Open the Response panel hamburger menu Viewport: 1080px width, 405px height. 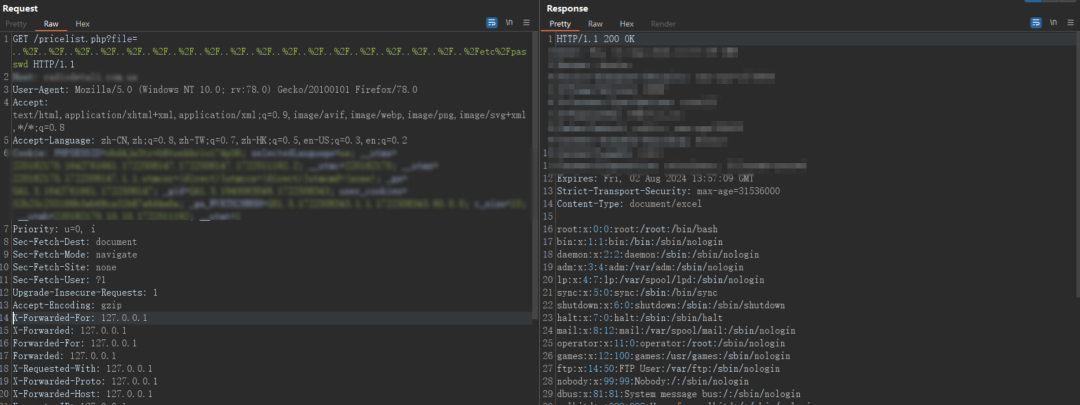click(1070, 23)
